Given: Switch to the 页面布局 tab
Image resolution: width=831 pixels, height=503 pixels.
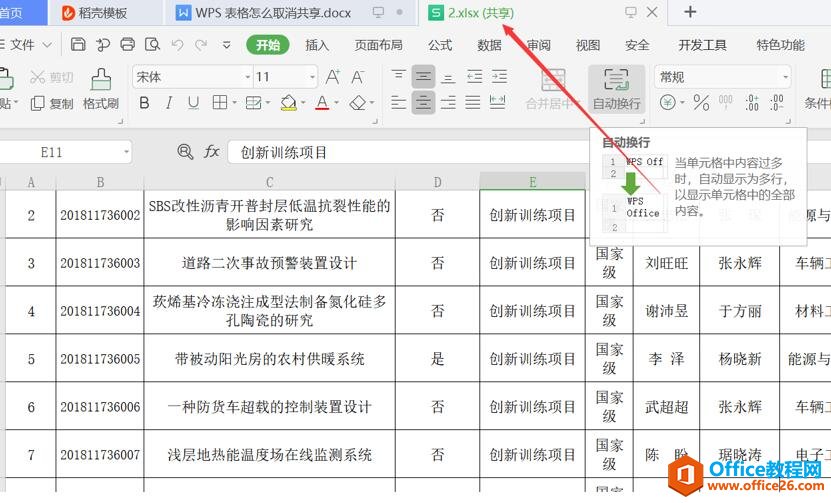Looking at the screenshot, I should [378, 45].
